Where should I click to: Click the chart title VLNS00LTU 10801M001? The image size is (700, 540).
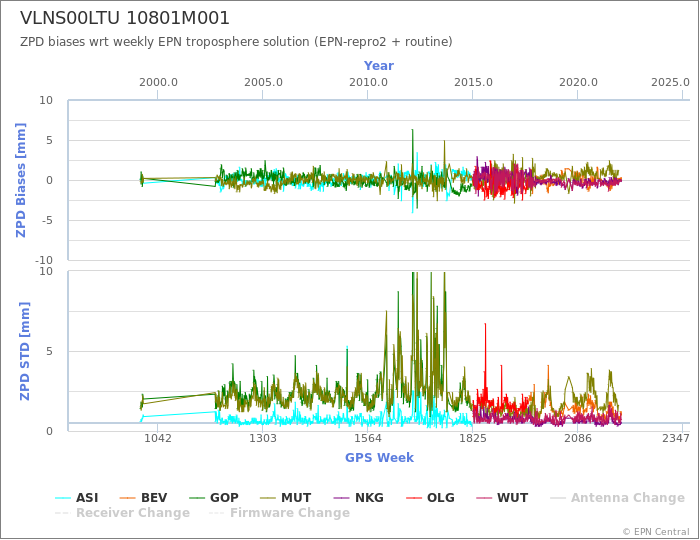(x=125, y=18)
